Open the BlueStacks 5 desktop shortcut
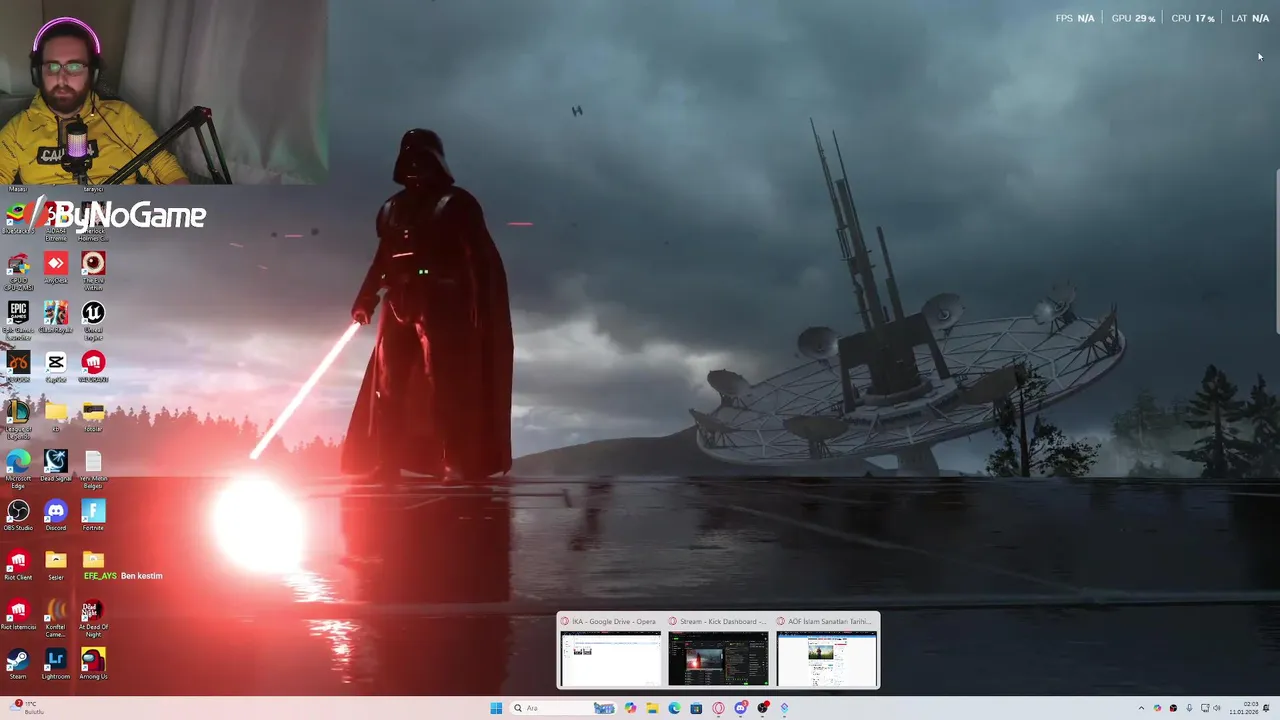This screenshot has width=1280, height=720. point(17,218)
